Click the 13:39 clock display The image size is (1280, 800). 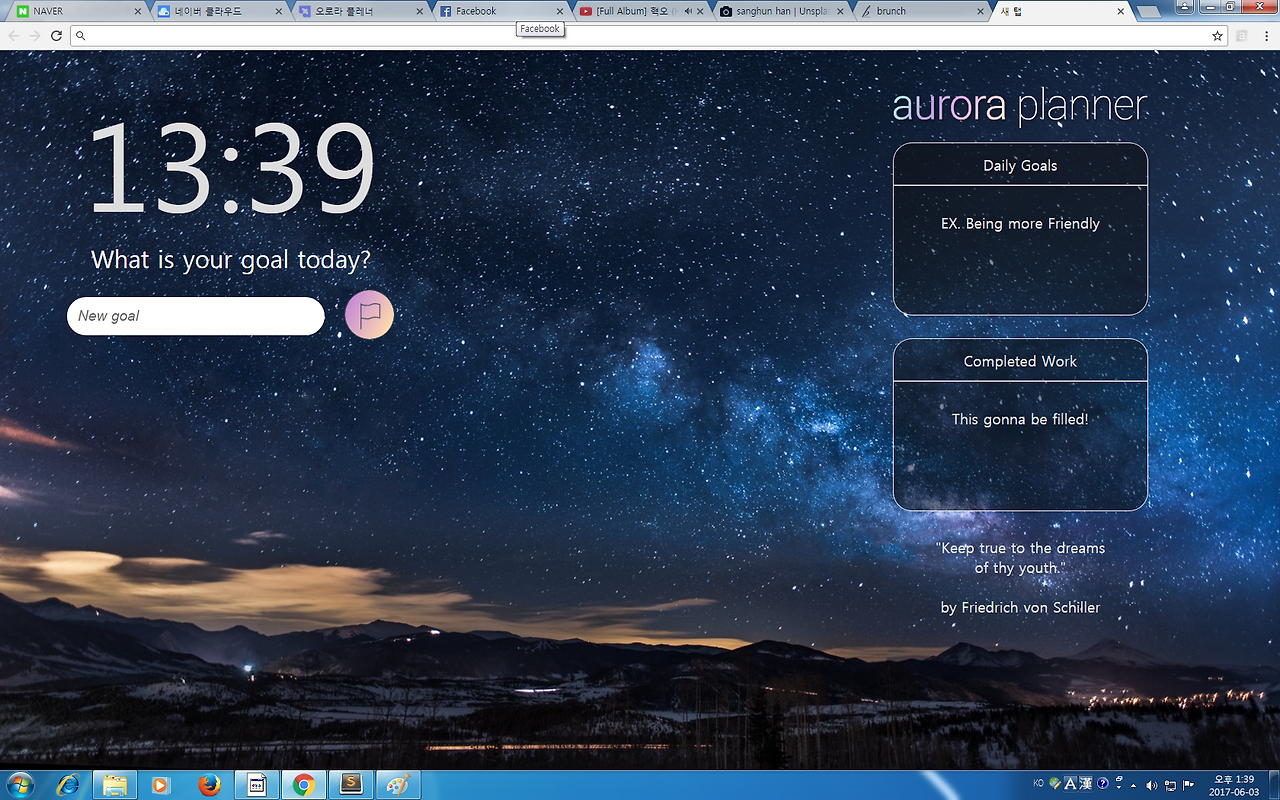tap(231, 170)
